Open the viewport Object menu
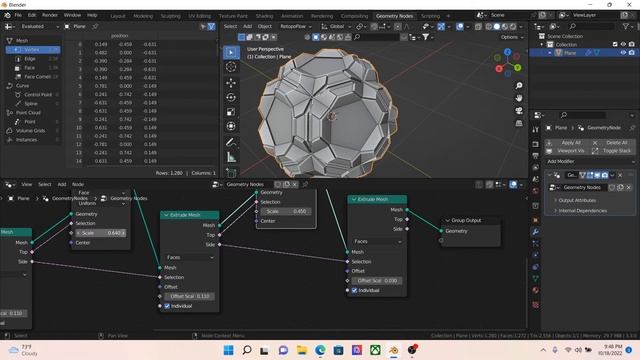The width and height of the screenshot is (640, 360). tap(264, 27)
